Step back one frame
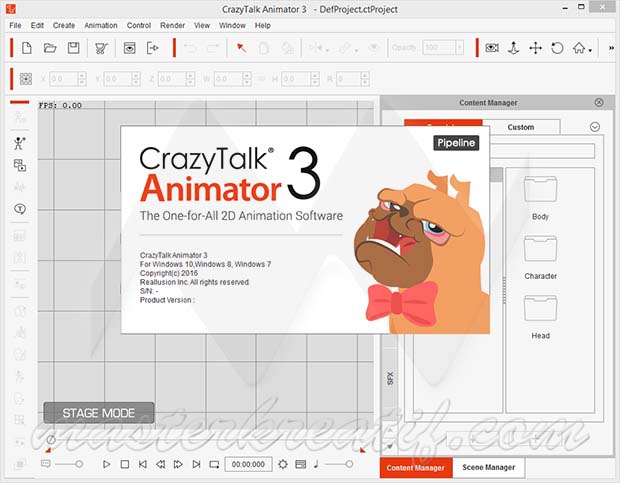The image size is (620, 483). coord(161,464)
